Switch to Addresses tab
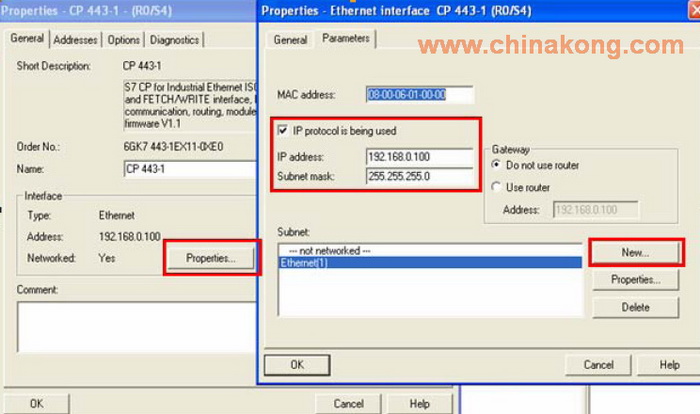 point(75,40)
